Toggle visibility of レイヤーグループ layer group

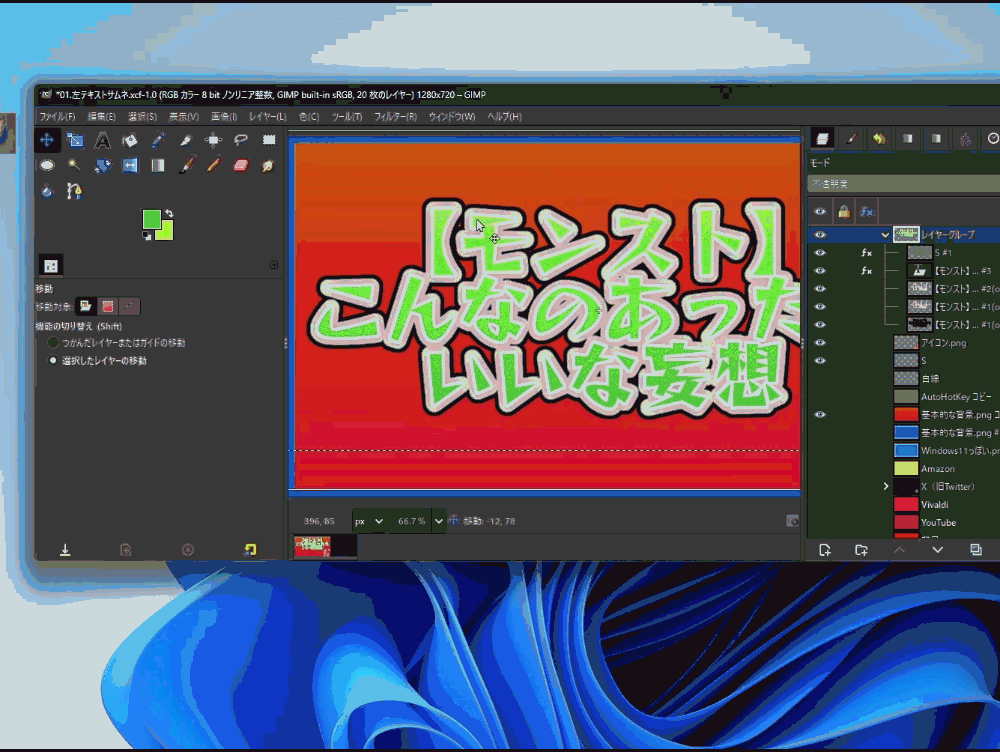pyautogui.click(x=820, y=235)
